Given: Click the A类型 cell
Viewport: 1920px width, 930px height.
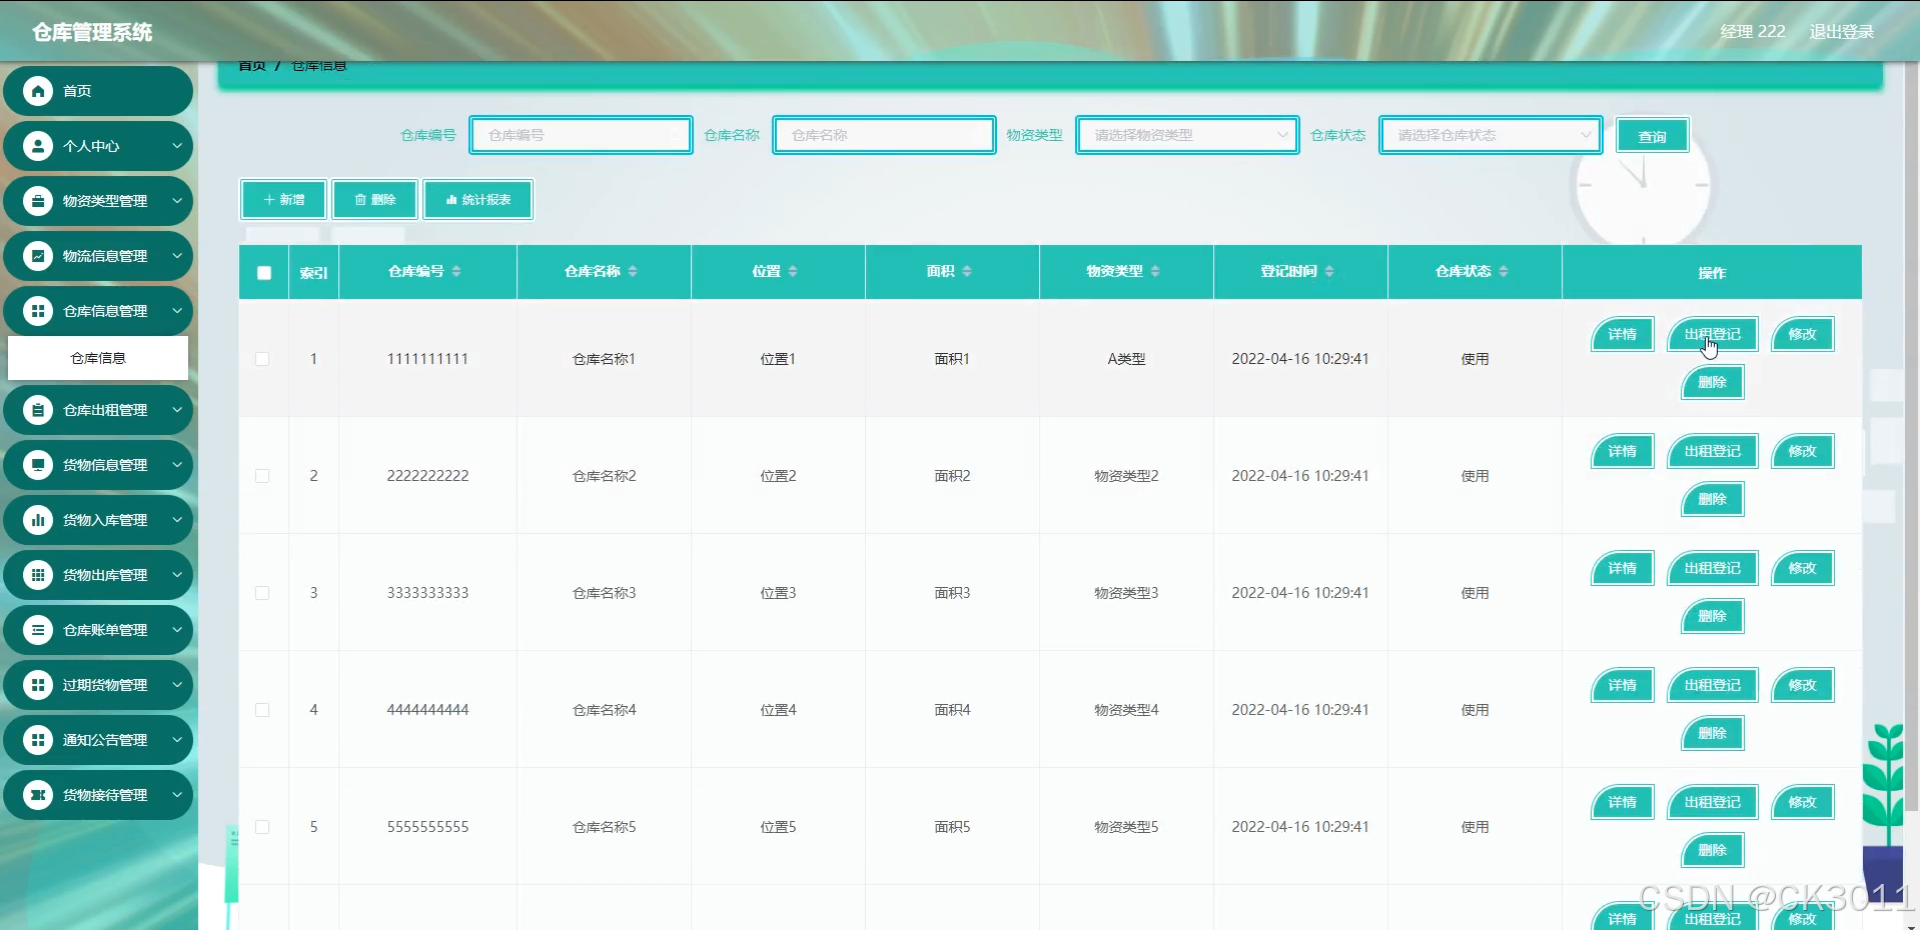Looking at the screenshot, I should pyautogui.click(x=1126, y=359).
